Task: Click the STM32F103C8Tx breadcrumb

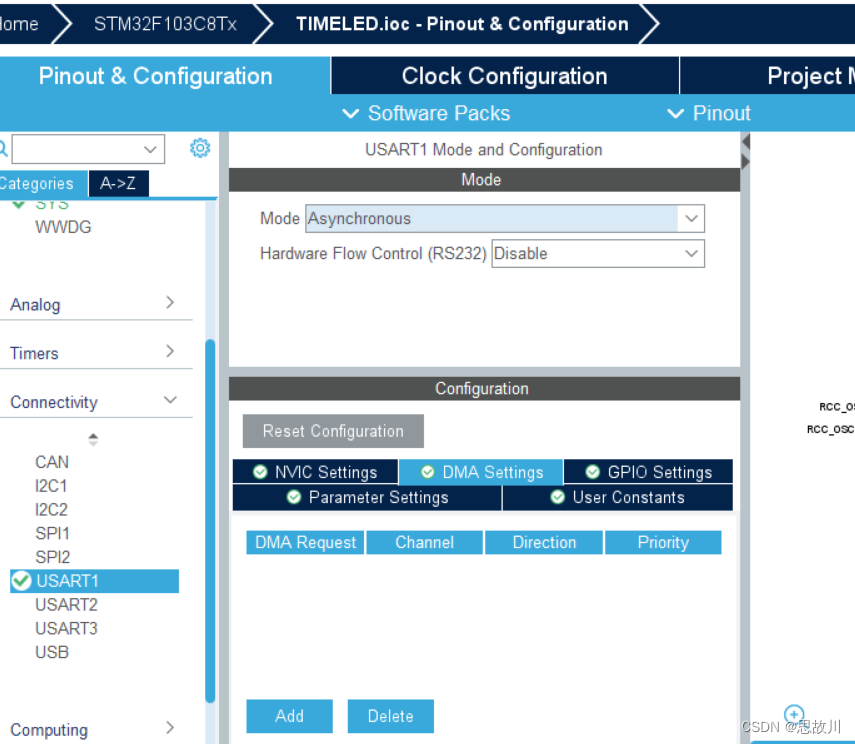Action: pos(165,24)
